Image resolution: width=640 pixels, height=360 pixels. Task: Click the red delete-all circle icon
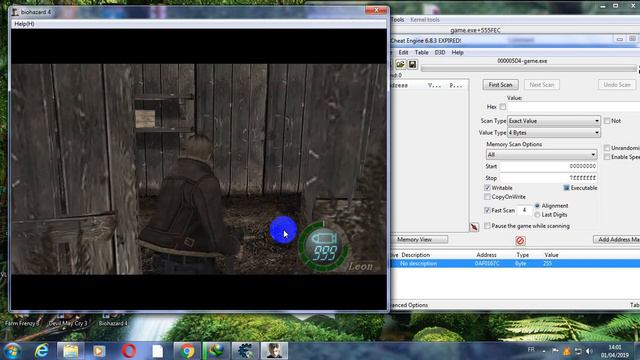pyautogui.click(x=520, y=240)
